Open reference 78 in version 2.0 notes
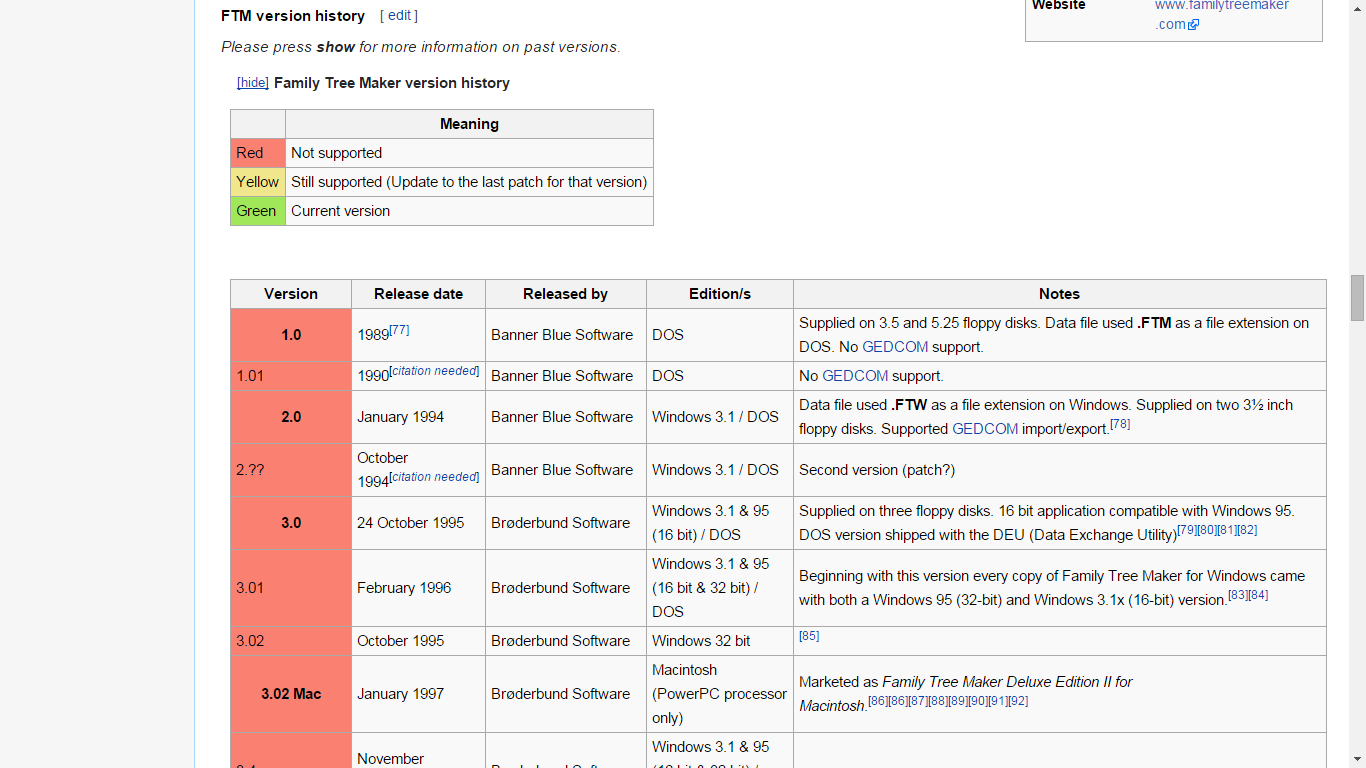 tap(1120, 424)
